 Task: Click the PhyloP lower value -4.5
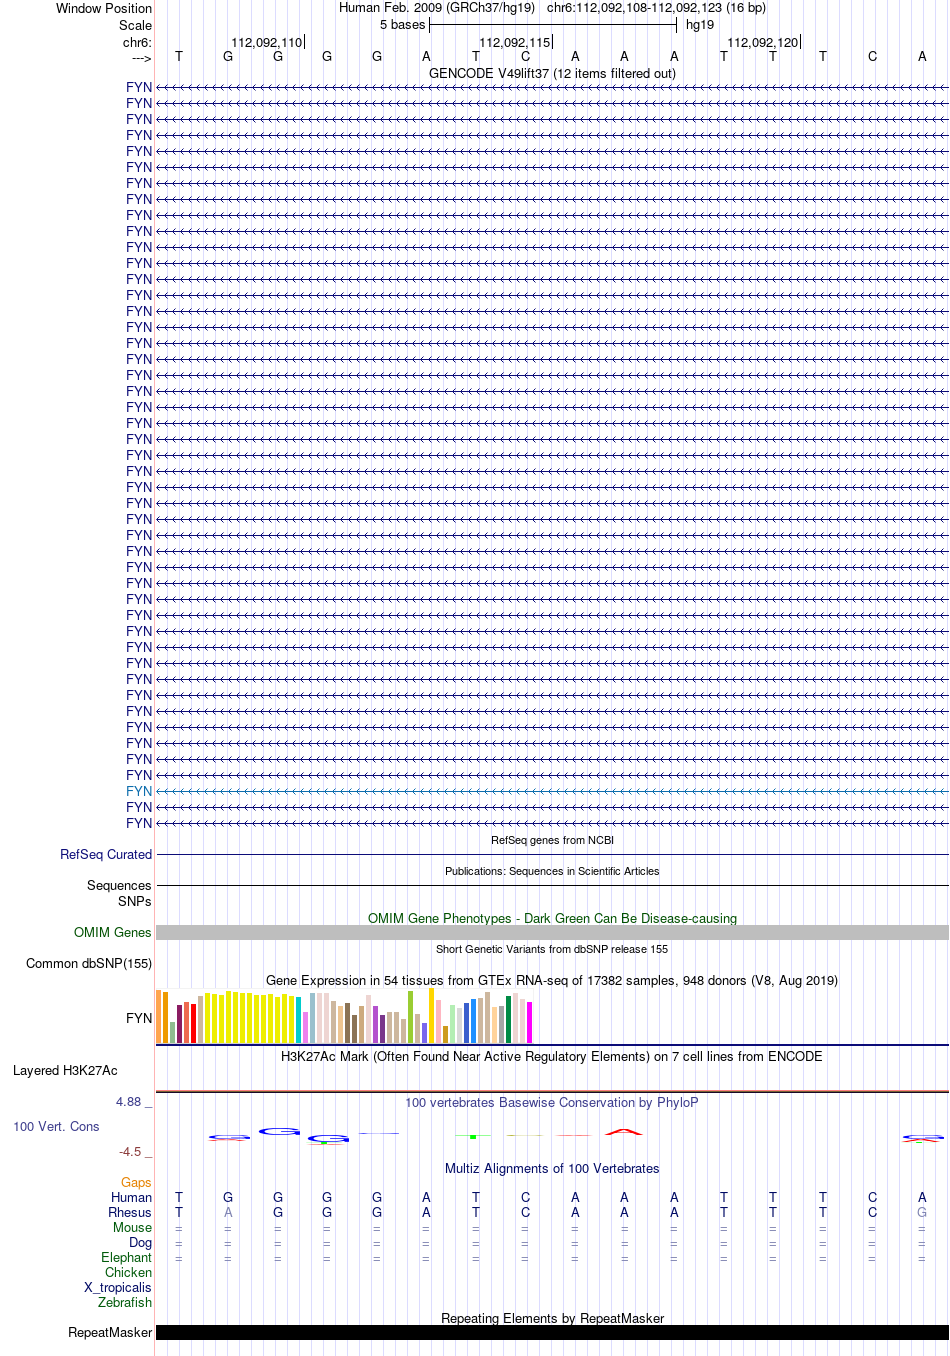(131, 1152)
